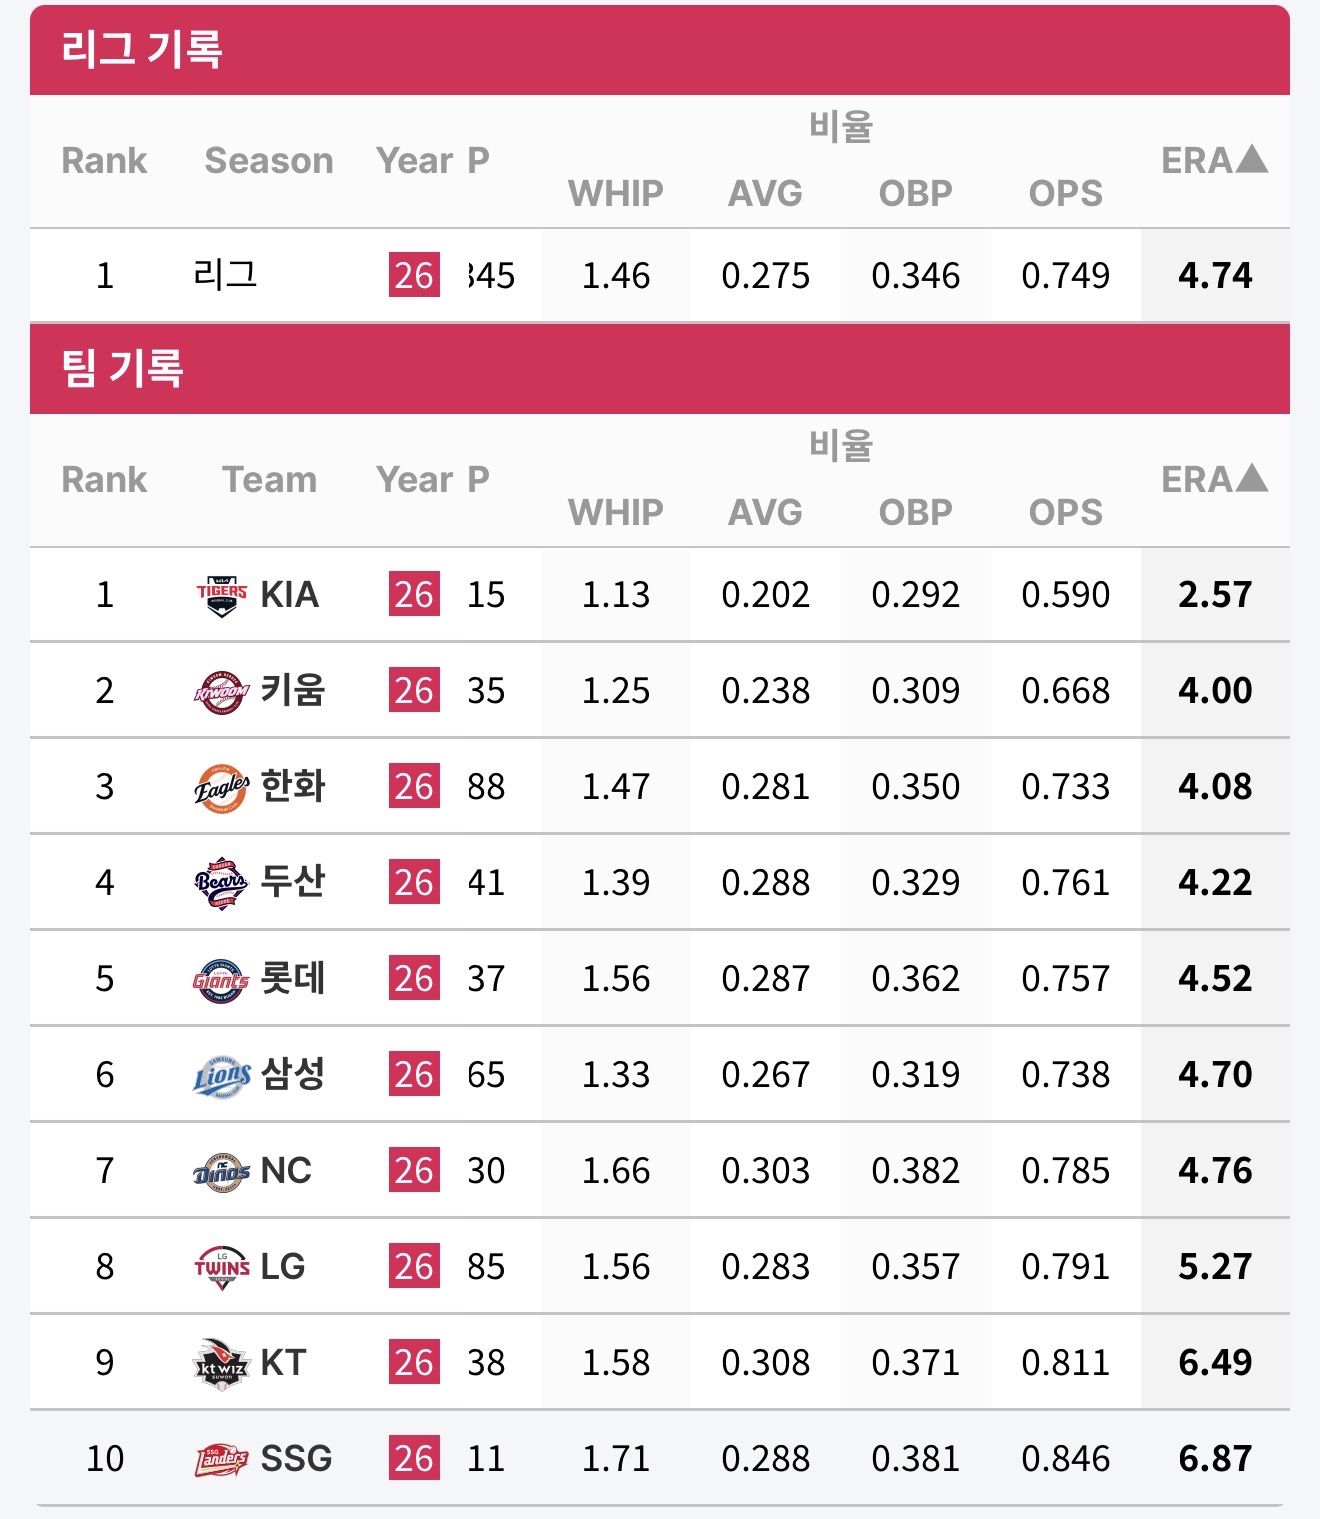Select the OBP header in league table
The width and height of the screenshot is (1320, 1519).
(915, 193)
